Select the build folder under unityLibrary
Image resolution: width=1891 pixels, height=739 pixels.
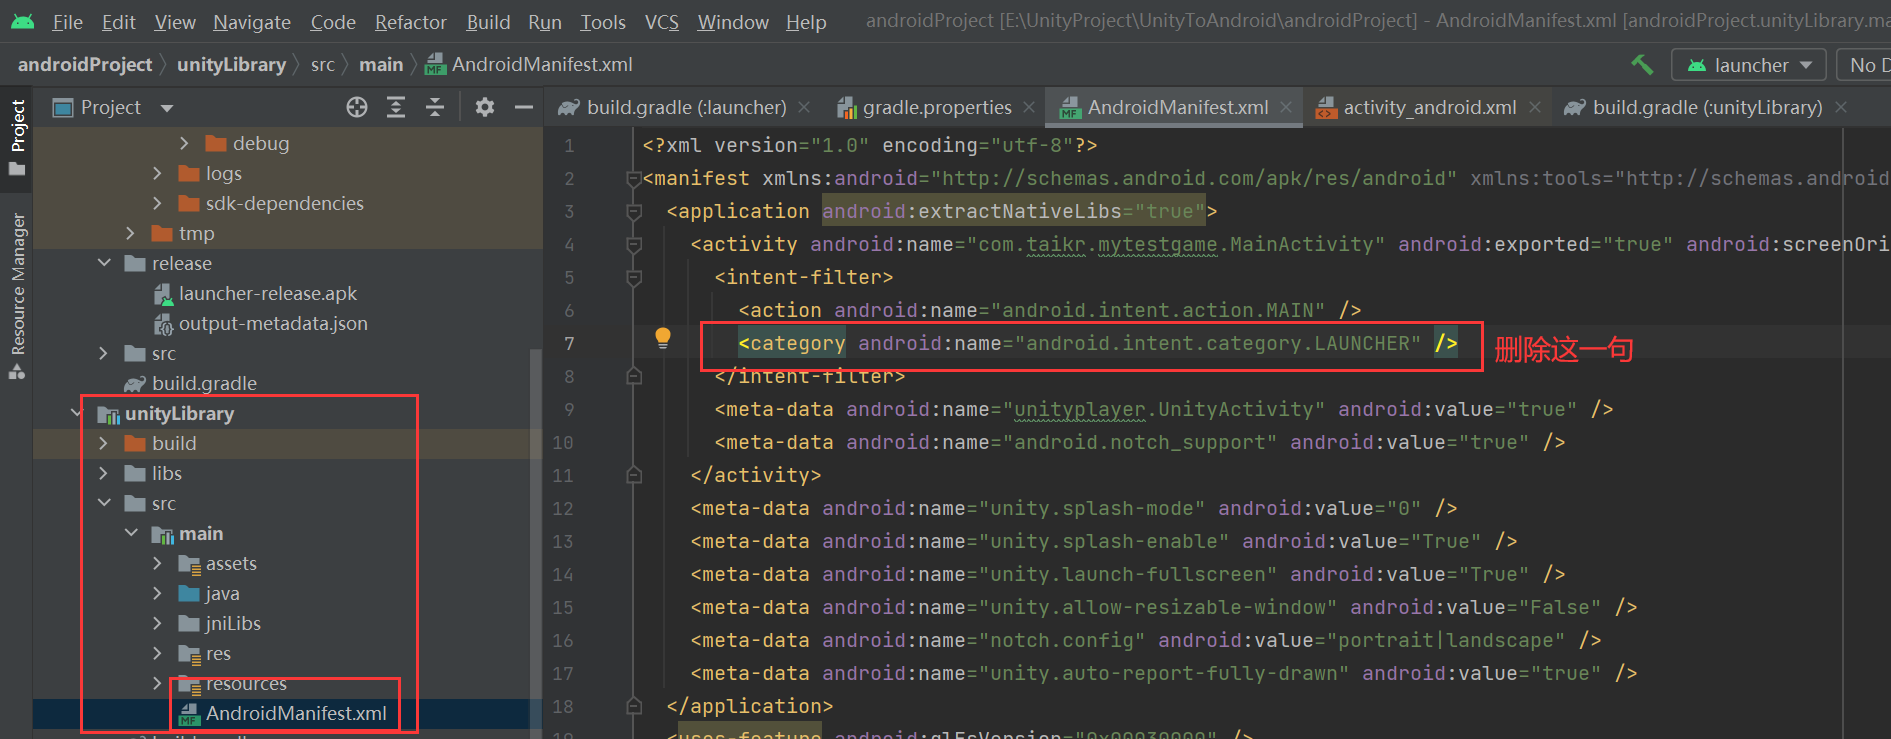174,444
